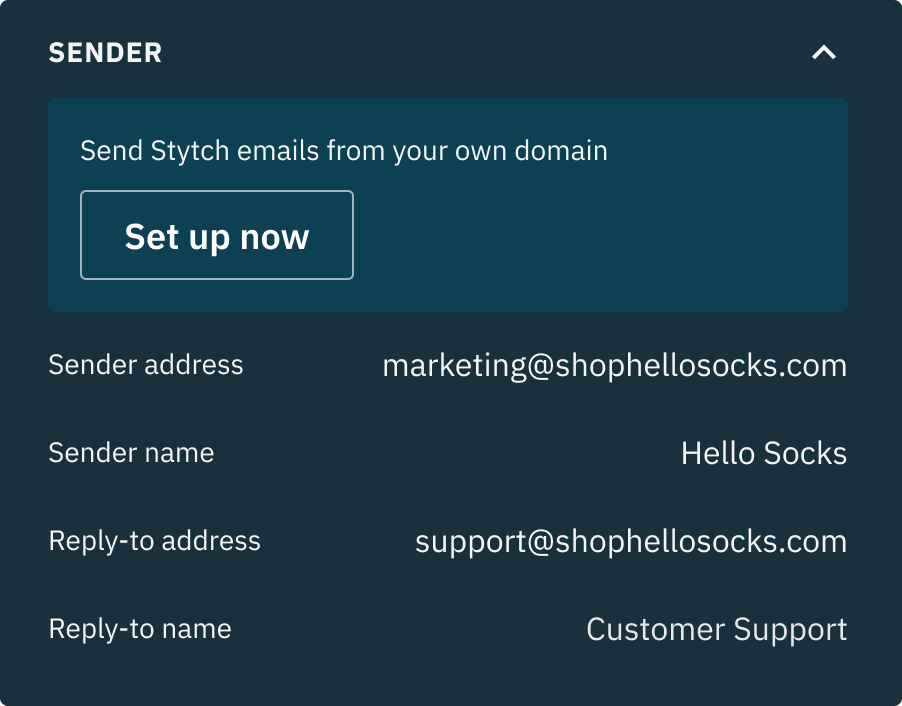Click the words own domain in banner
Screen dimensions: 902x706
tap(531, 151)
